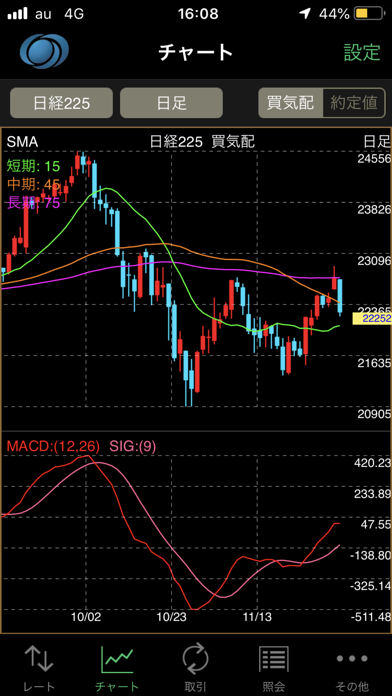Image resolution: width=392 pixels, height=696 pixels.
Task: Tap the 10/23 date marker on axis
Action: coord(171,617)
